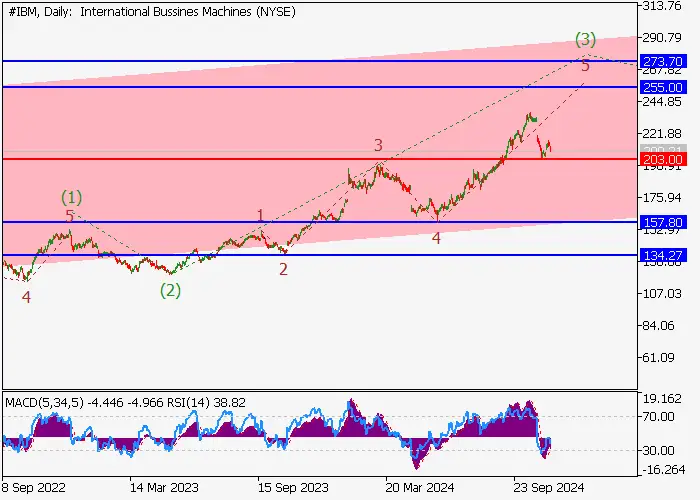Select the 255.00 blue price label
The height and width of the screenshot is (500, 700).
[x=662, y=87]
